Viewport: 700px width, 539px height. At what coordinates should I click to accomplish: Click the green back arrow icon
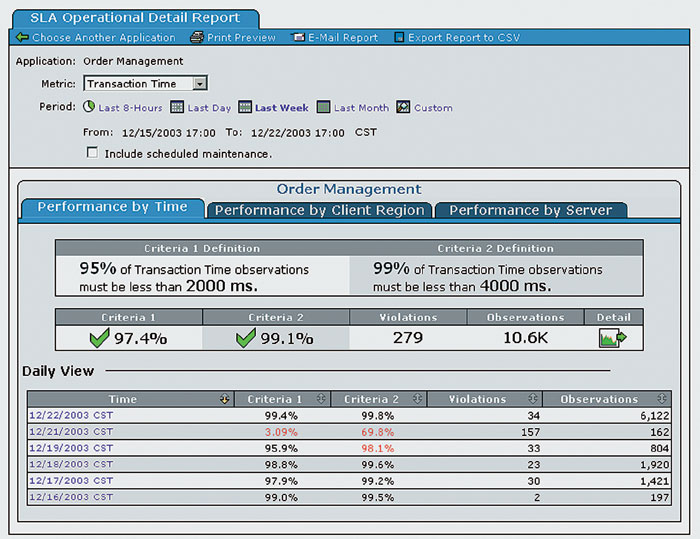[22, 38]
